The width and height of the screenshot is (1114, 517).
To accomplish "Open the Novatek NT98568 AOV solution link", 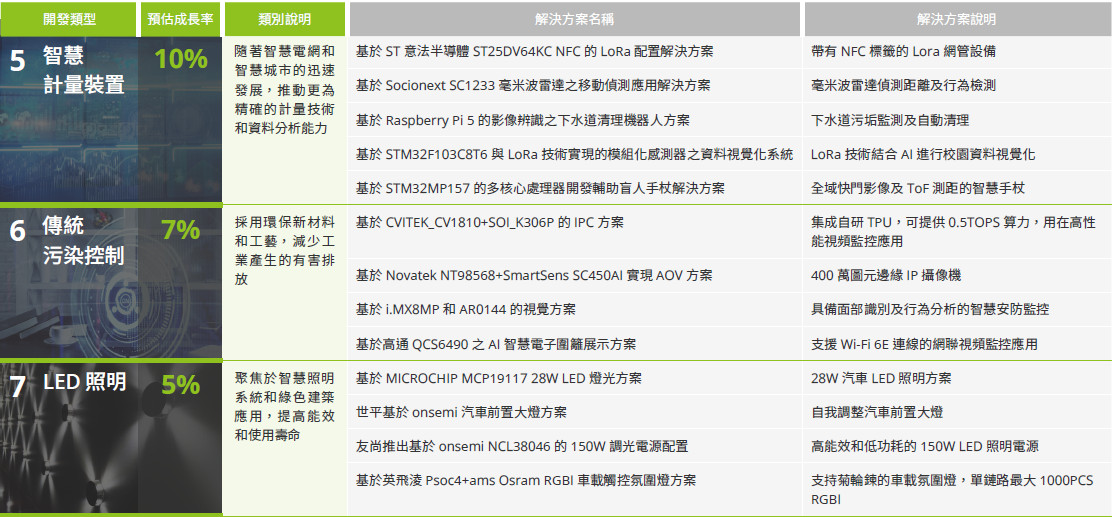I will 534,275.
